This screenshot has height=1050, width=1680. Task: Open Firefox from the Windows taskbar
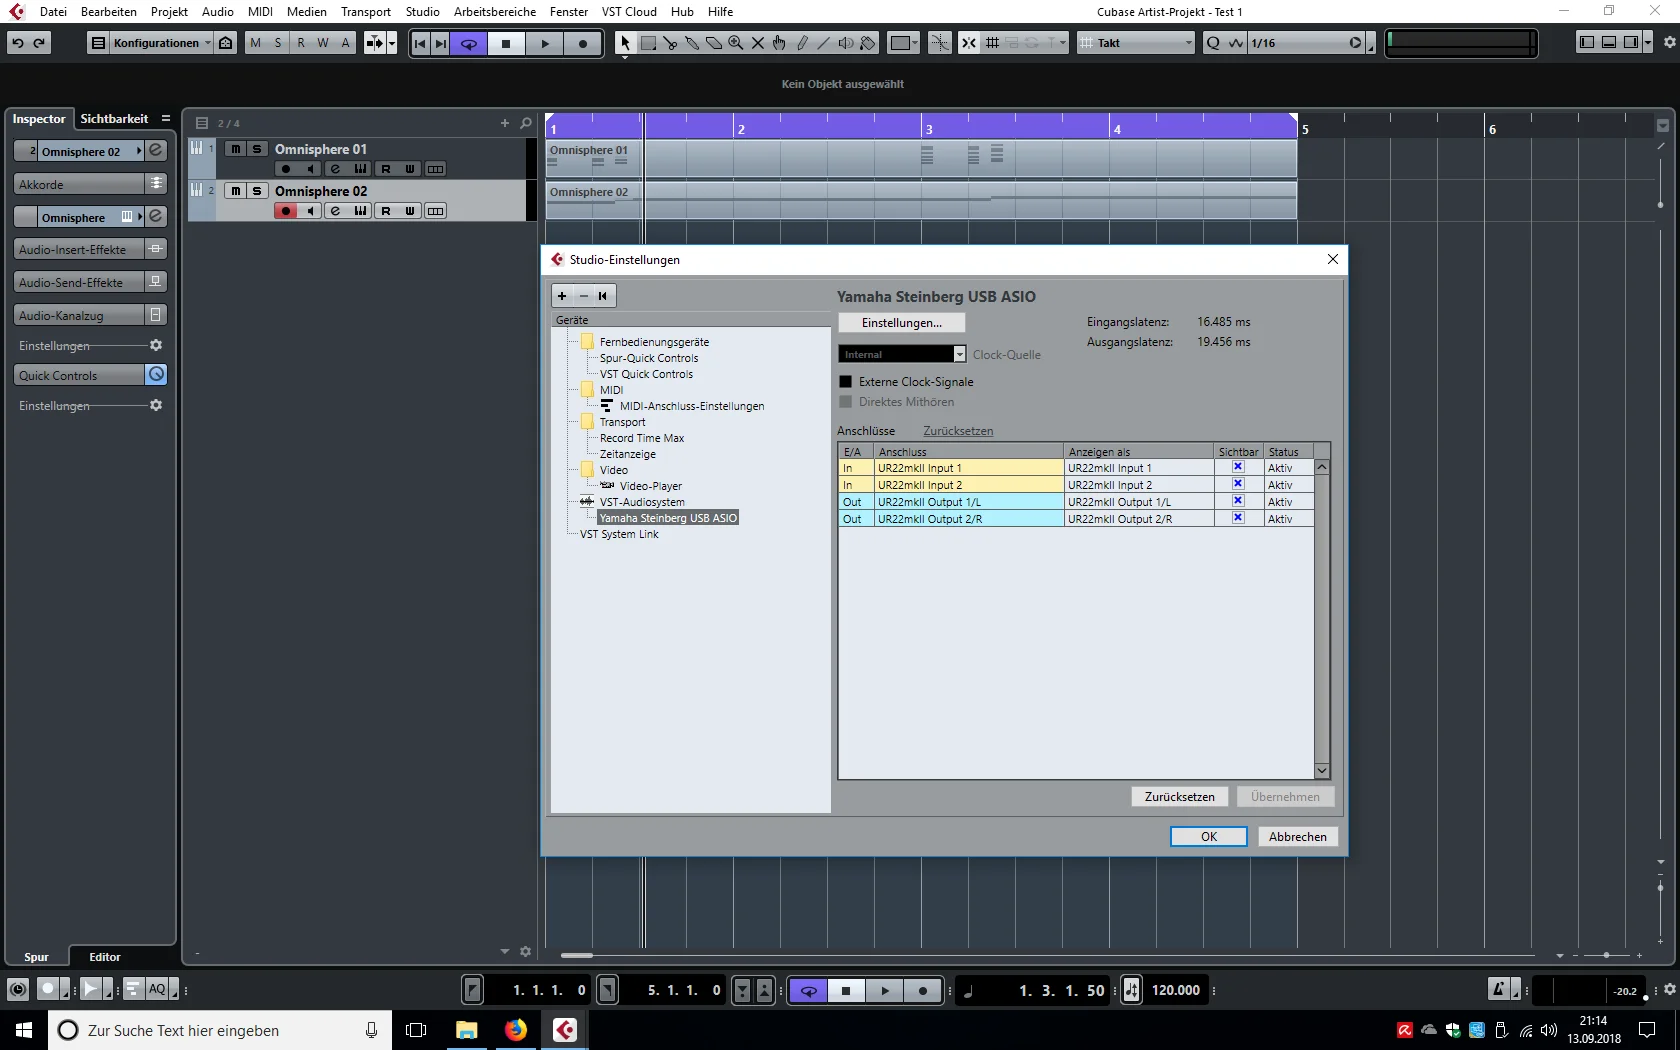[516, 1030]
